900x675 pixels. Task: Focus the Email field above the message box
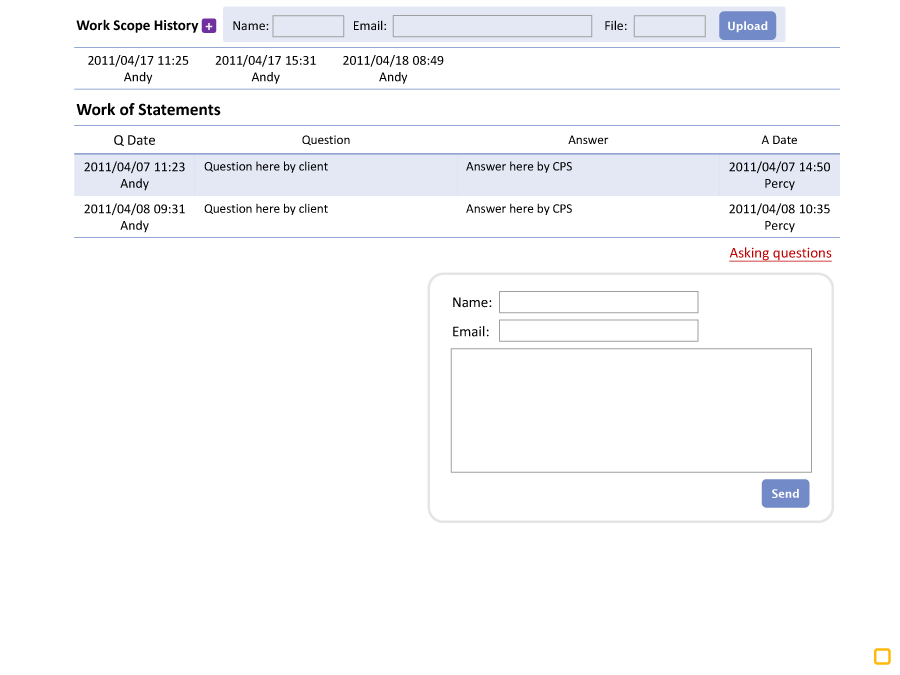598,331
